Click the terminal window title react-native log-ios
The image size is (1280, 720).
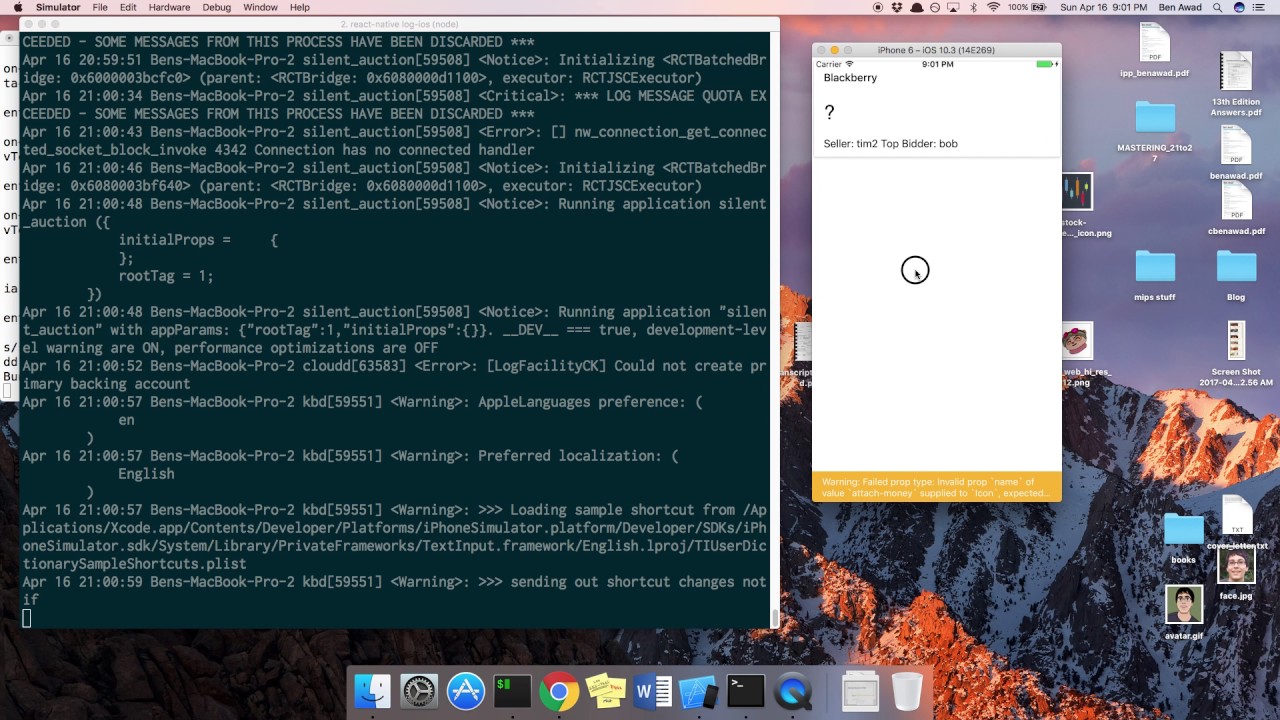tap(400, 23)
